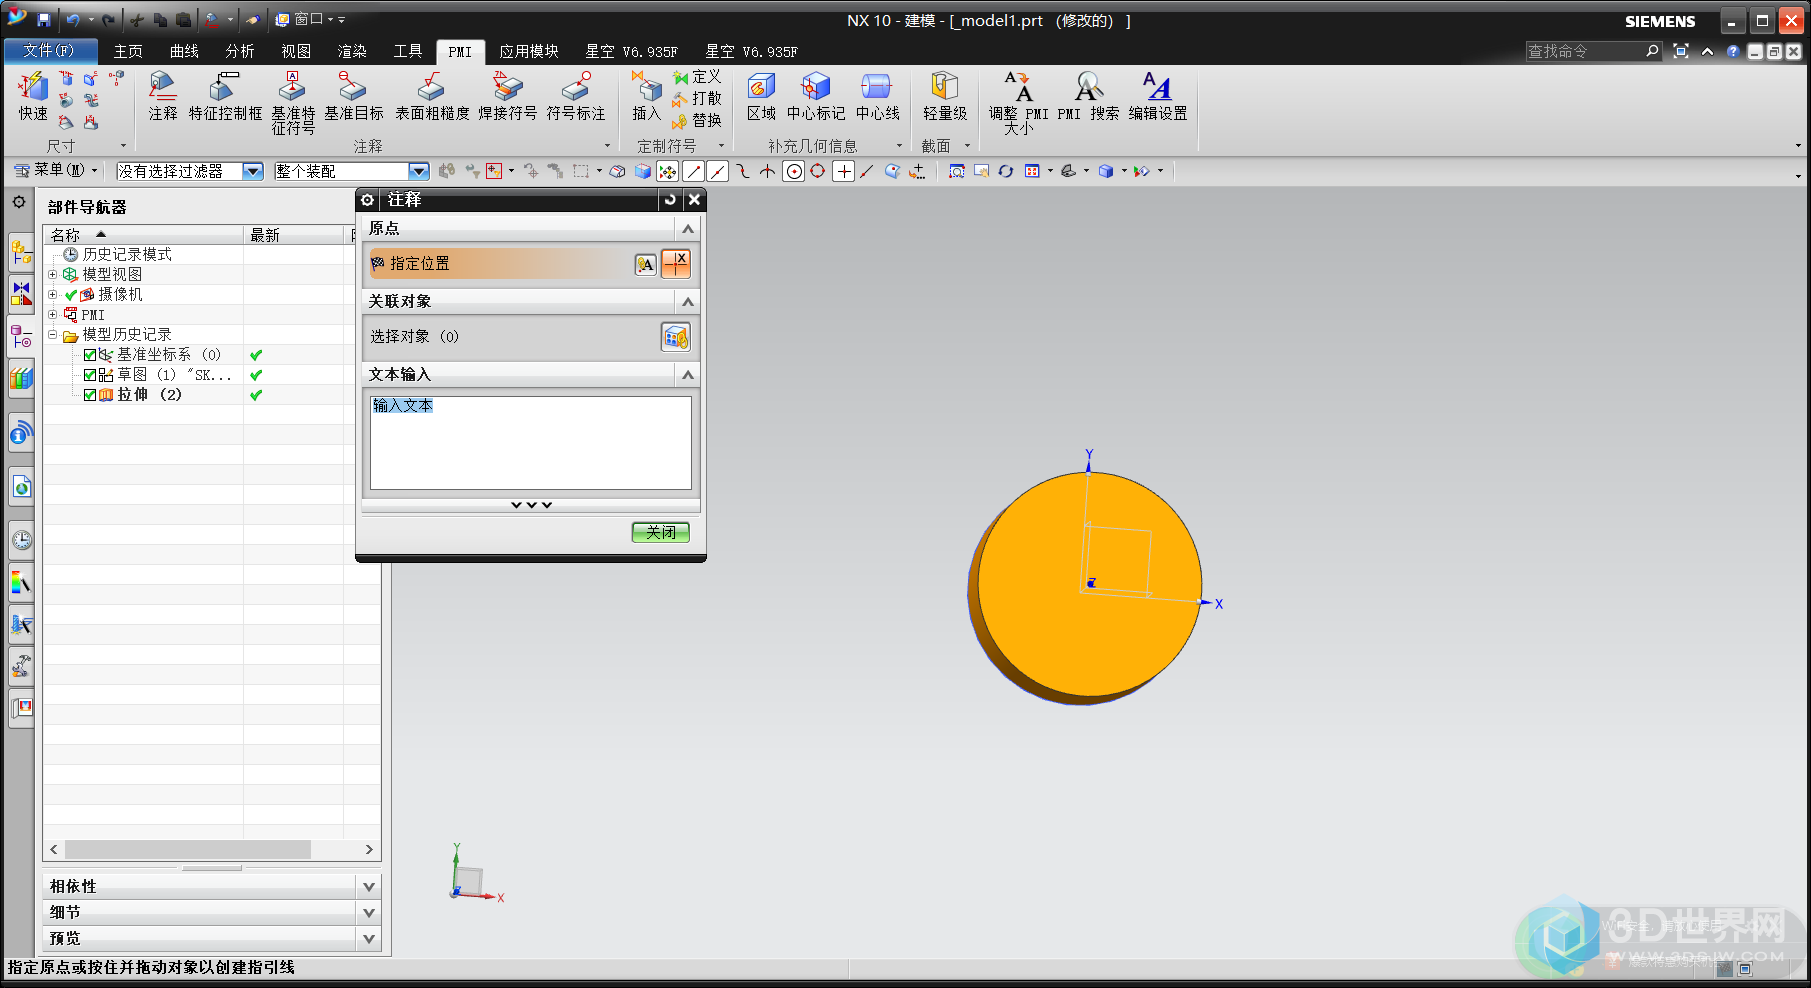1811x988 pixels.
Task: Click origin tool icon next to 指定位置
Action: click(x=676, y=264)
